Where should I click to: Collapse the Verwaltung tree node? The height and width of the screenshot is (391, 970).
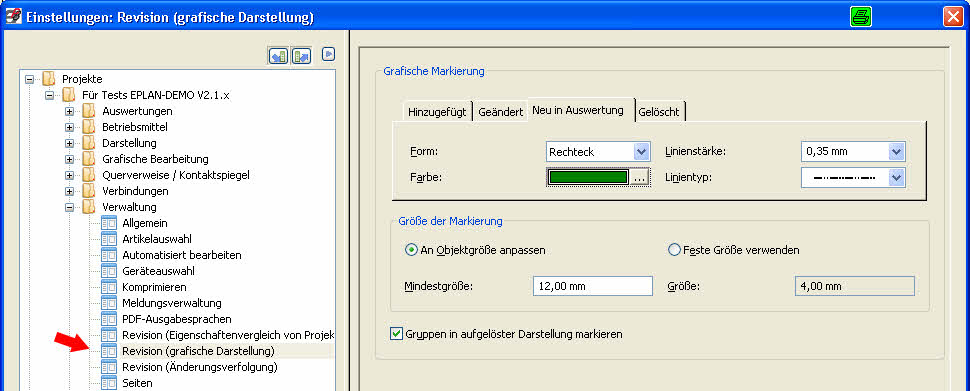69,207
